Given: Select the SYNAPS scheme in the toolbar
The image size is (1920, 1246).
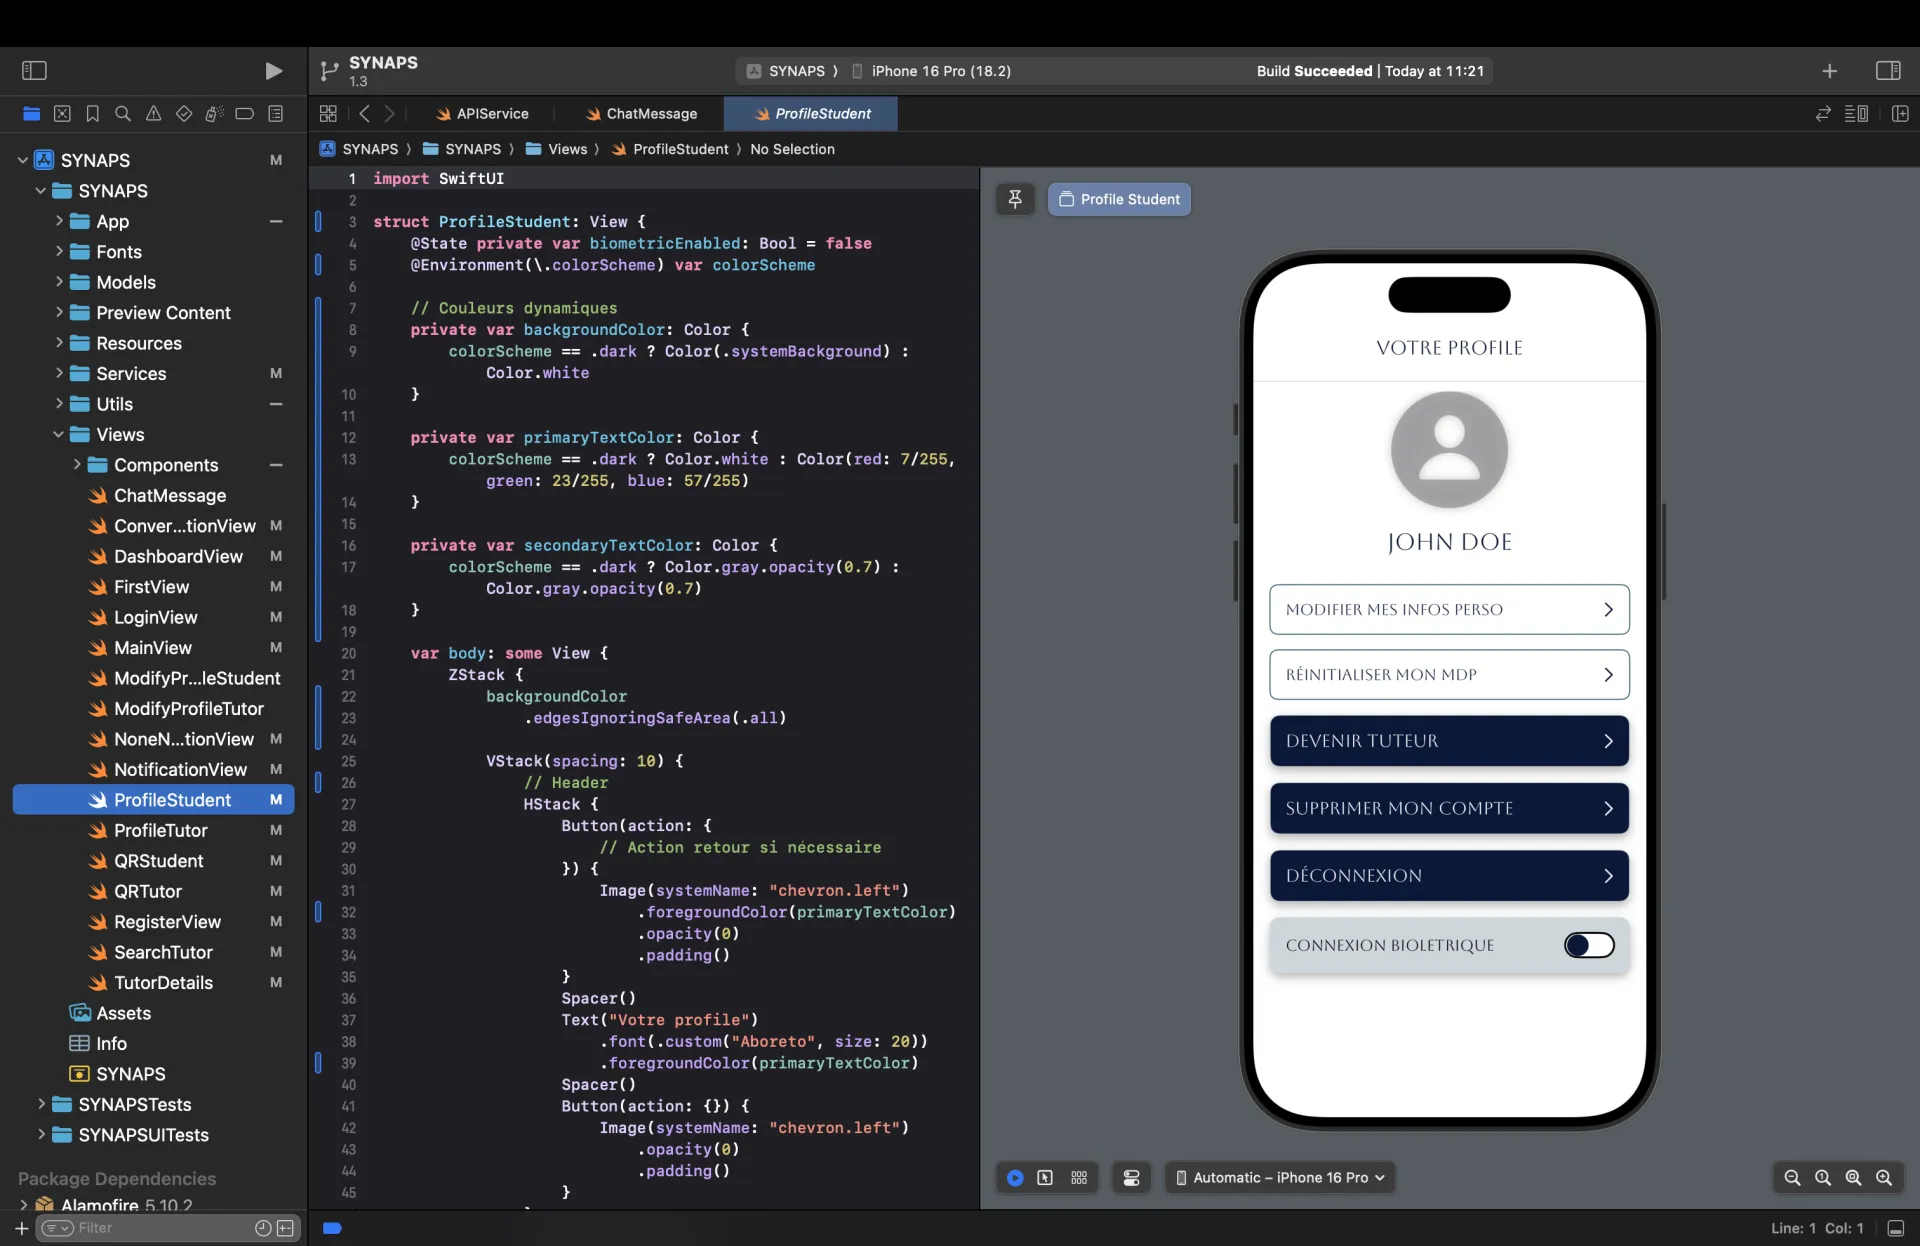Looking at the screenshot, I should [788, 71].
